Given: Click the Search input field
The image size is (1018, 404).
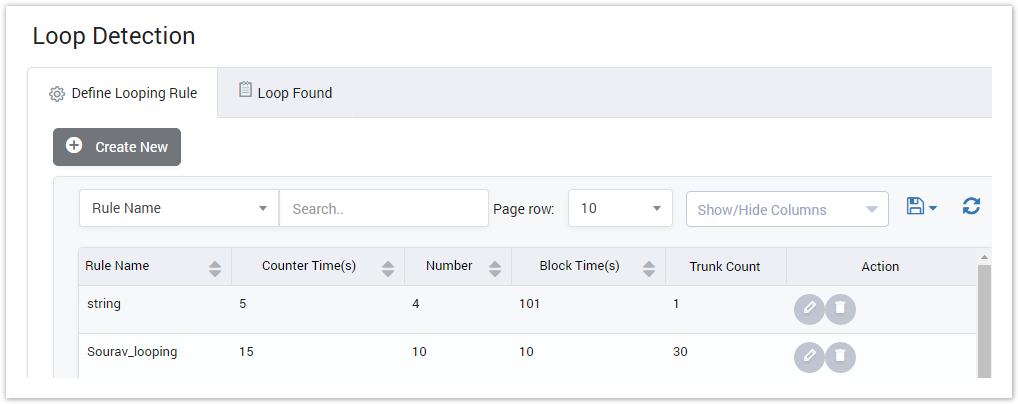Looking at the screenshot, I should pyautogui.click(x=383, y=209).
